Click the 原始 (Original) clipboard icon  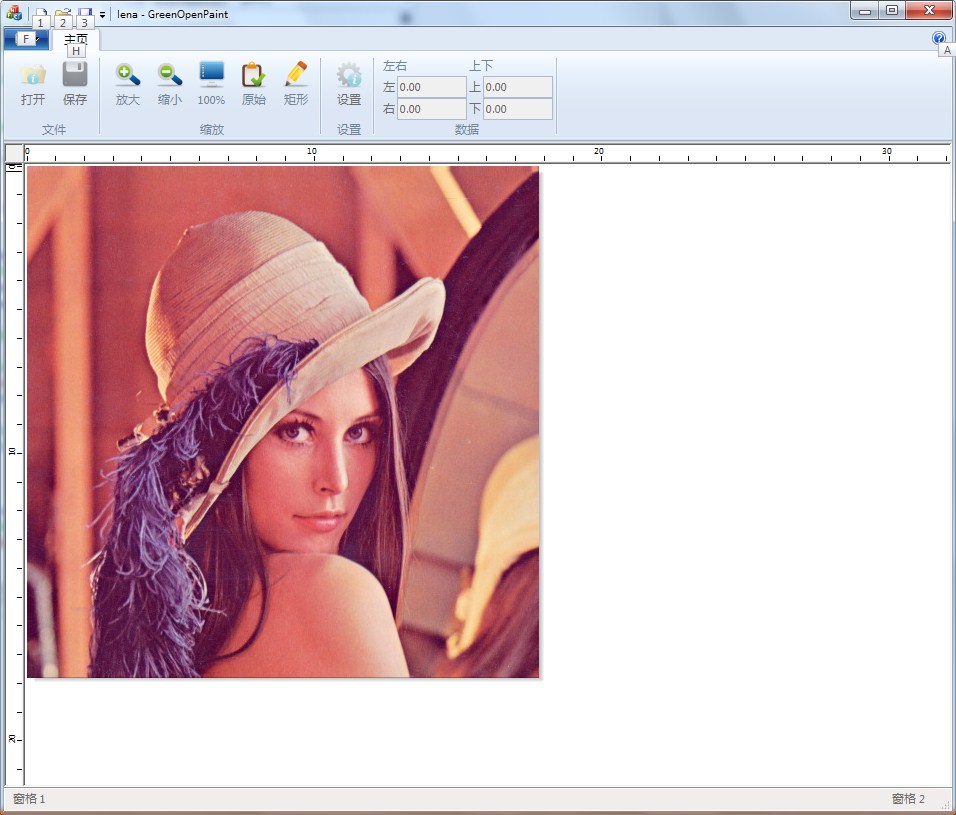(x=254, y=75)
